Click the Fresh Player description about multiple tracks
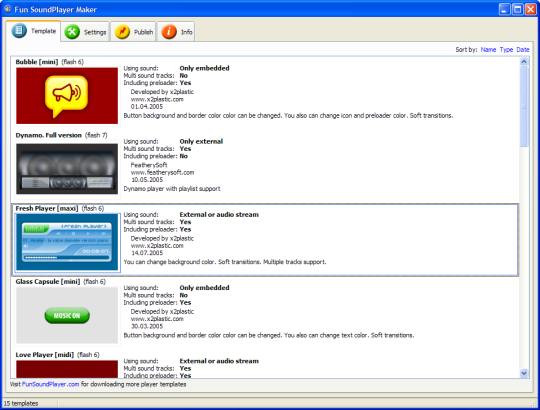The image size is (540, 410). point(225,262)
